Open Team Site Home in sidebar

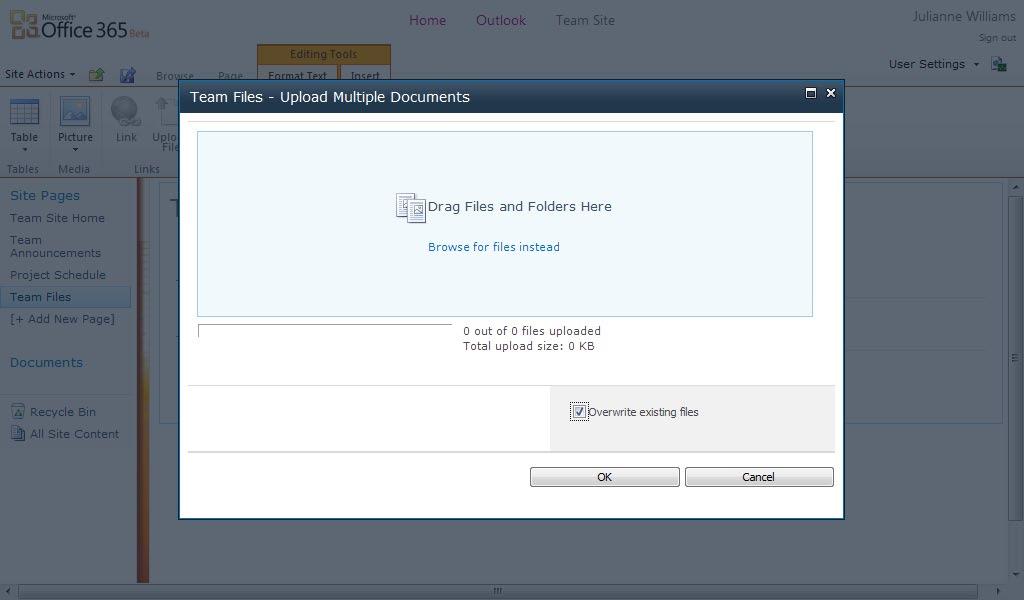[x=57, y=218]
